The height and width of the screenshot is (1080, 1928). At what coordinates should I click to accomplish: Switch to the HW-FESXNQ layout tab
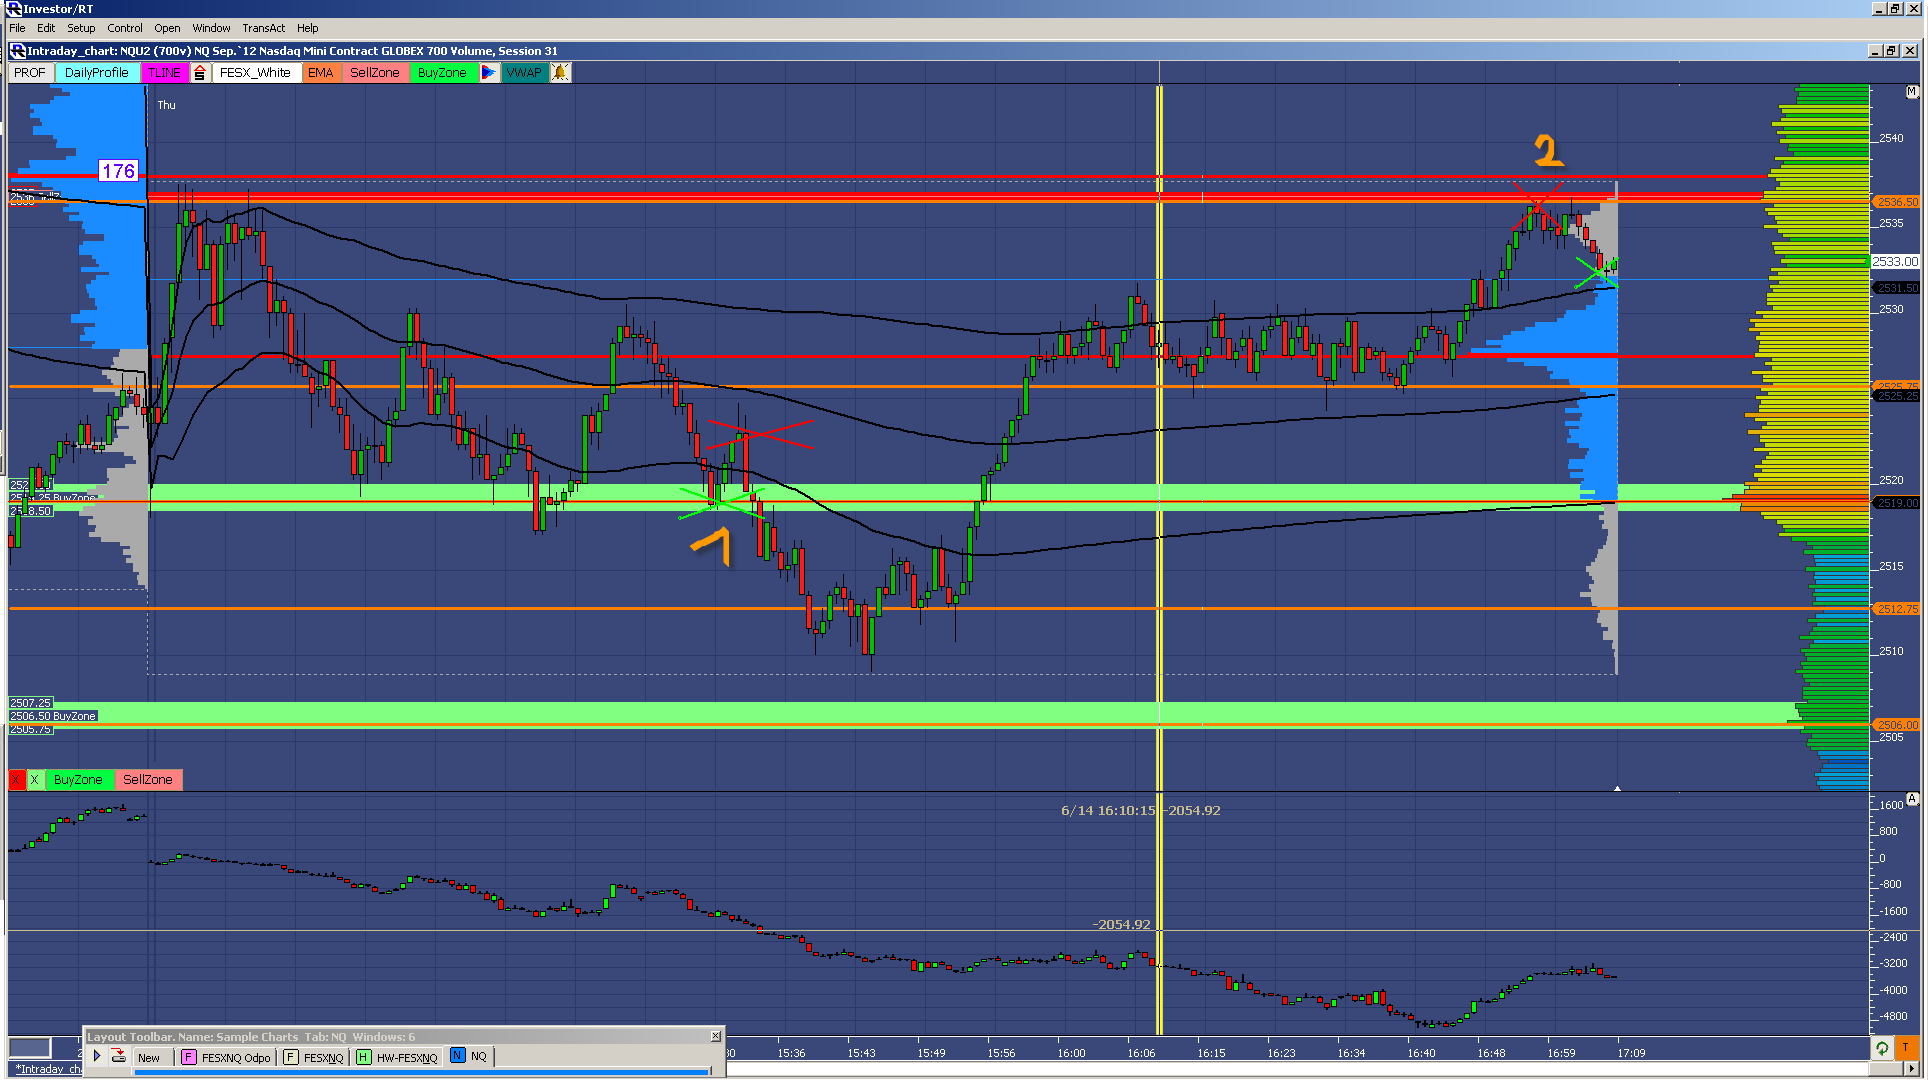[x=397, y=1057]
